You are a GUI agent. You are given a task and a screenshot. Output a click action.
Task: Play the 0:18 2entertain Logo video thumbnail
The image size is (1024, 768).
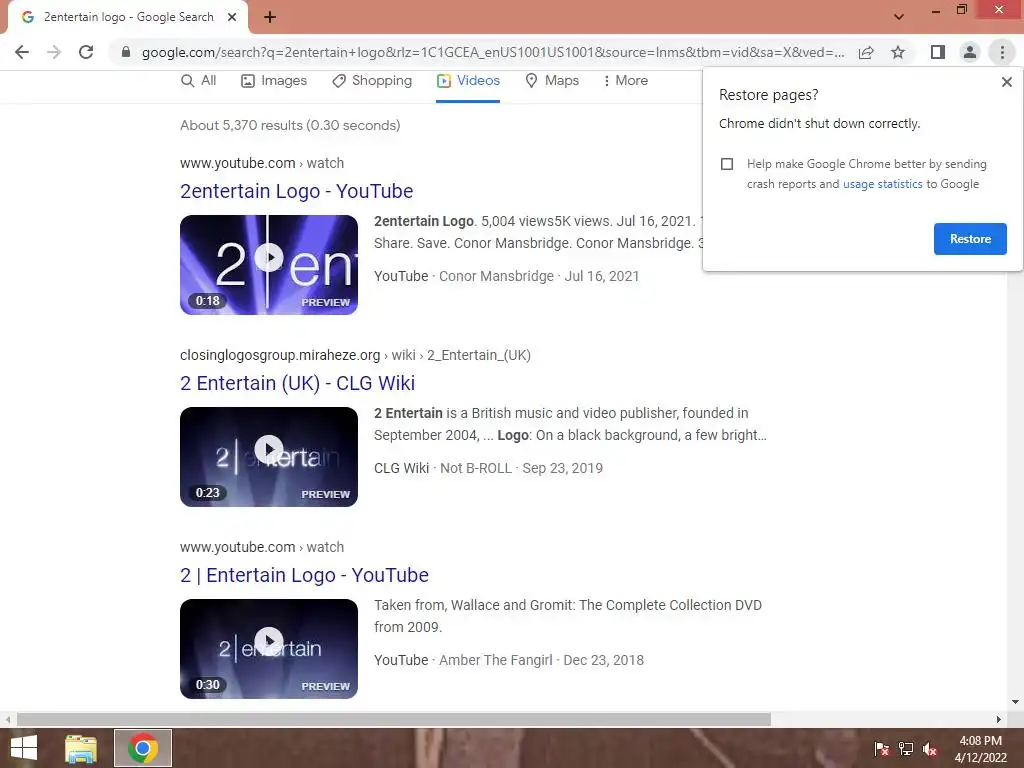click(x=269, y=265)
